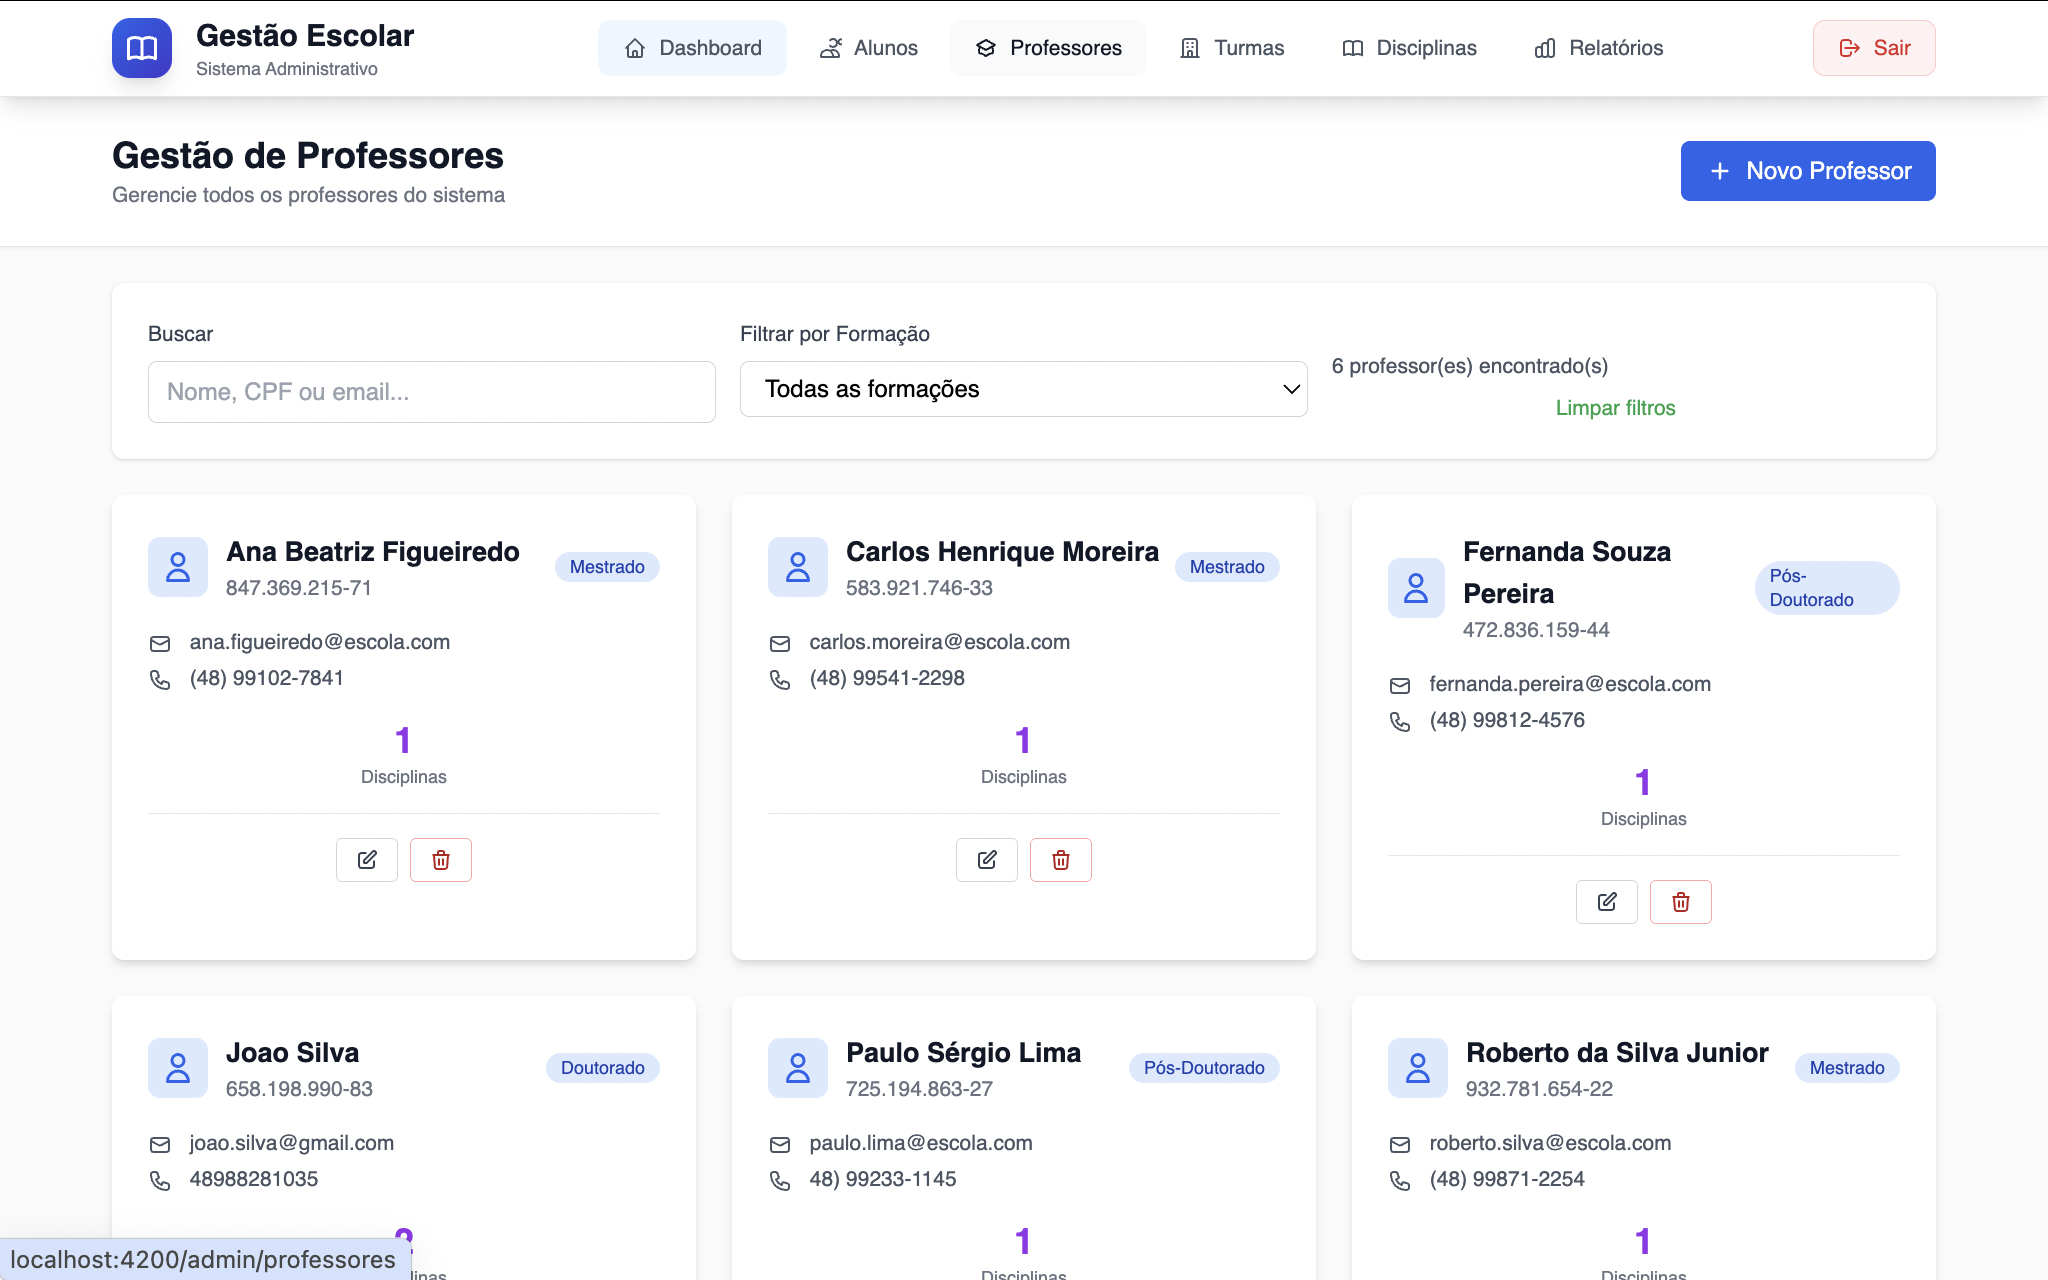This screenshot has width=2048, height=1280.
Task: Click Roberto da Silva Junior's avatar icon
Action: [x=1418, y=1068]
